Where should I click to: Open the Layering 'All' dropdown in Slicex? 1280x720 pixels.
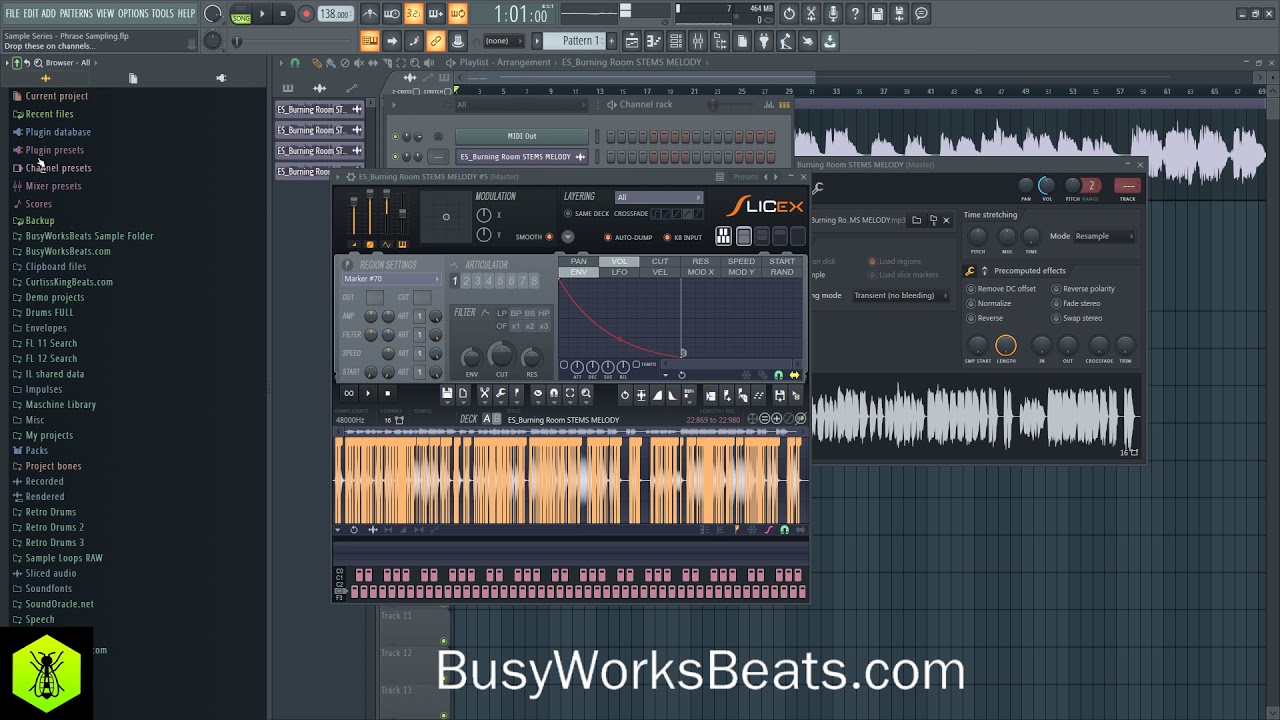pos(659,197)
